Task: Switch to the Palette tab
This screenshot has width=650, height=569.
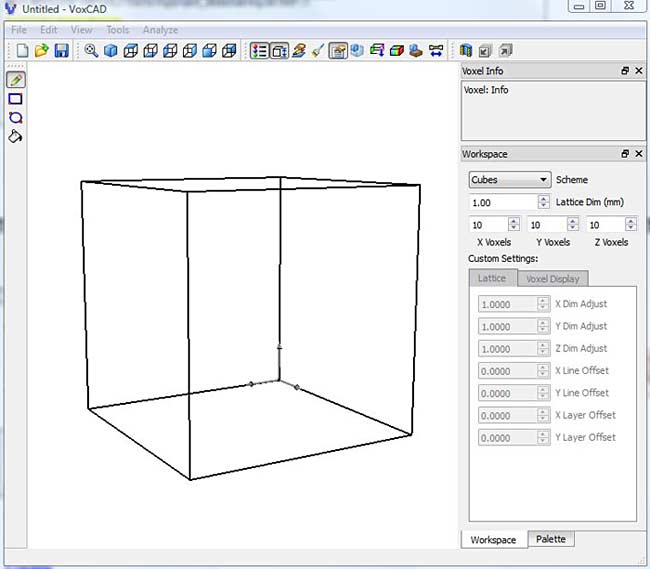Action: [x=551, y=539]
